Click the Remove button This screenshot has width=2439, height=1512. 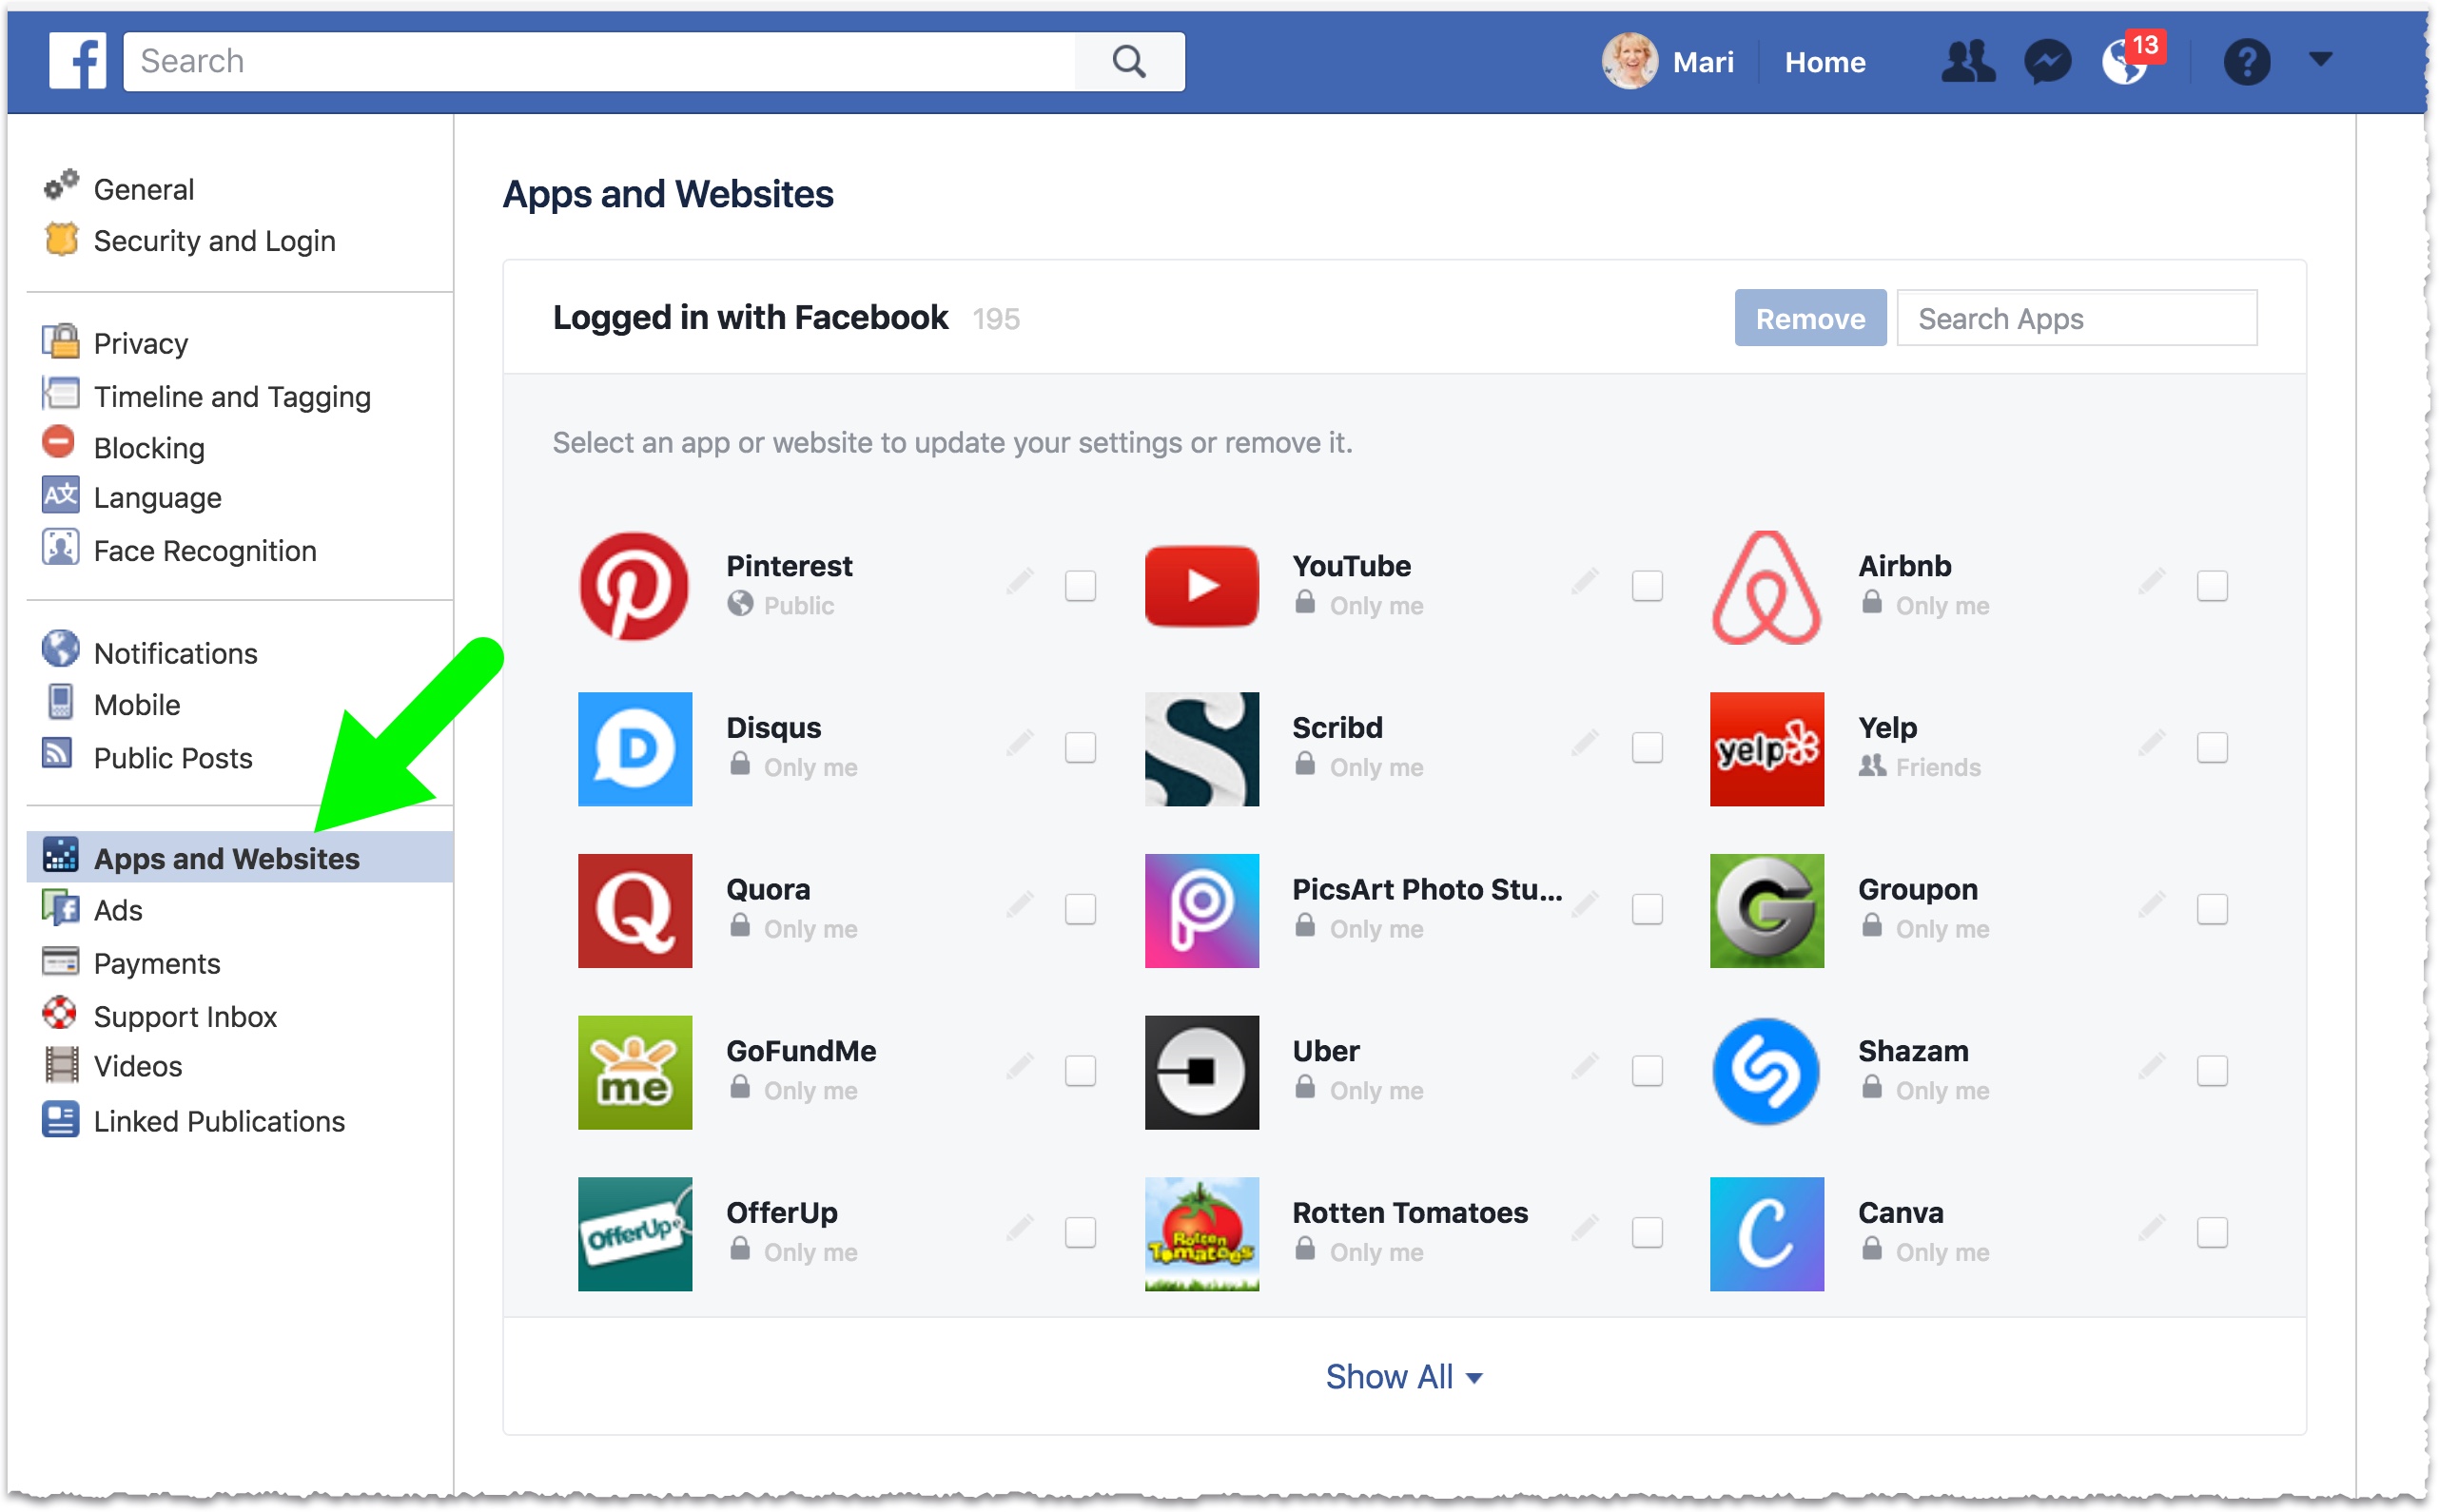tap(1810, 318)
